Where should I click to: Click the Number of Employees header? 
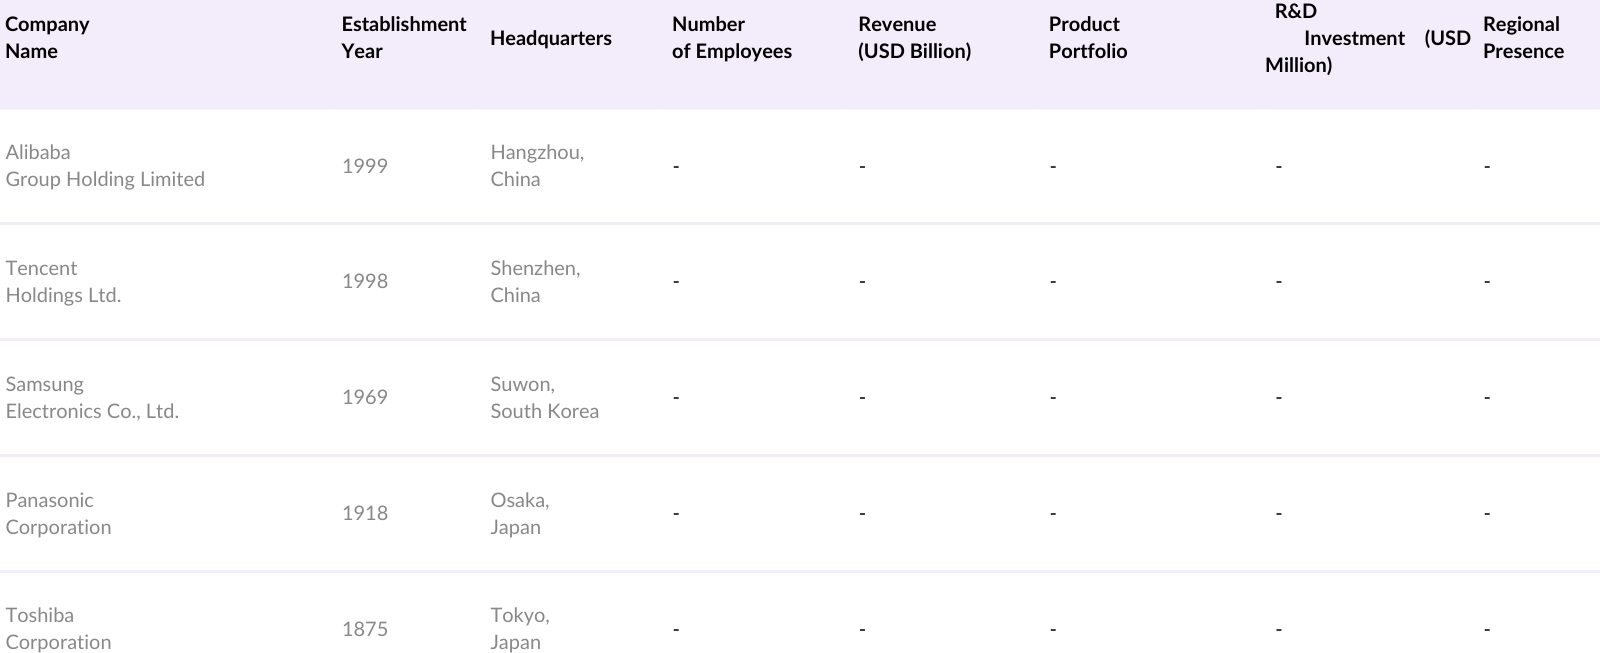coord(731,38)
